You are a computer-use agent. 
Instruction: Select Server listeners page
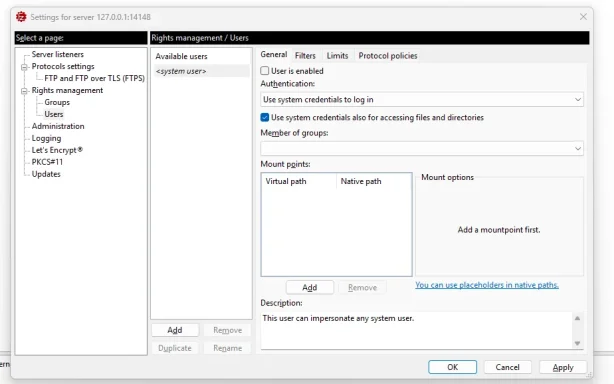tap(58, 54)
